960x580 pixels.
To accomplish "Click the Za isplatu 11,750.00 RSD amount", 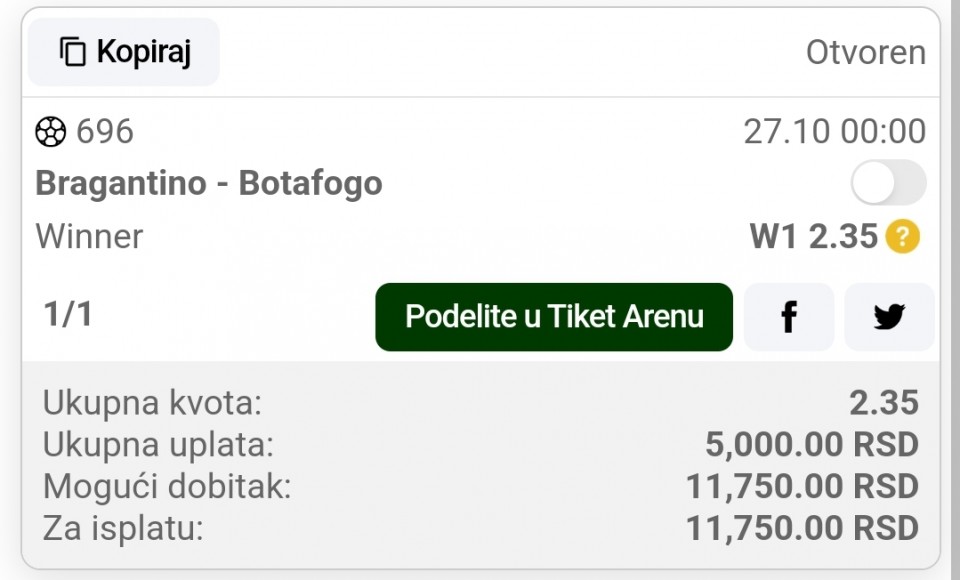I will click(x=802, y=528).
